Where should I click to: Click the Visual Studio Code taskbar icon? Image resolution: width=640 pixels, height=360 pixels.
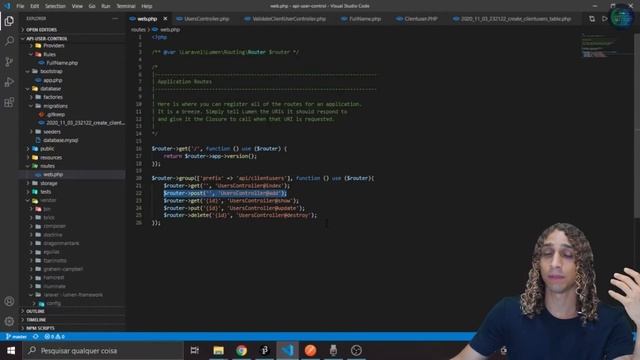pyautogui.click(x=287, y=351)
